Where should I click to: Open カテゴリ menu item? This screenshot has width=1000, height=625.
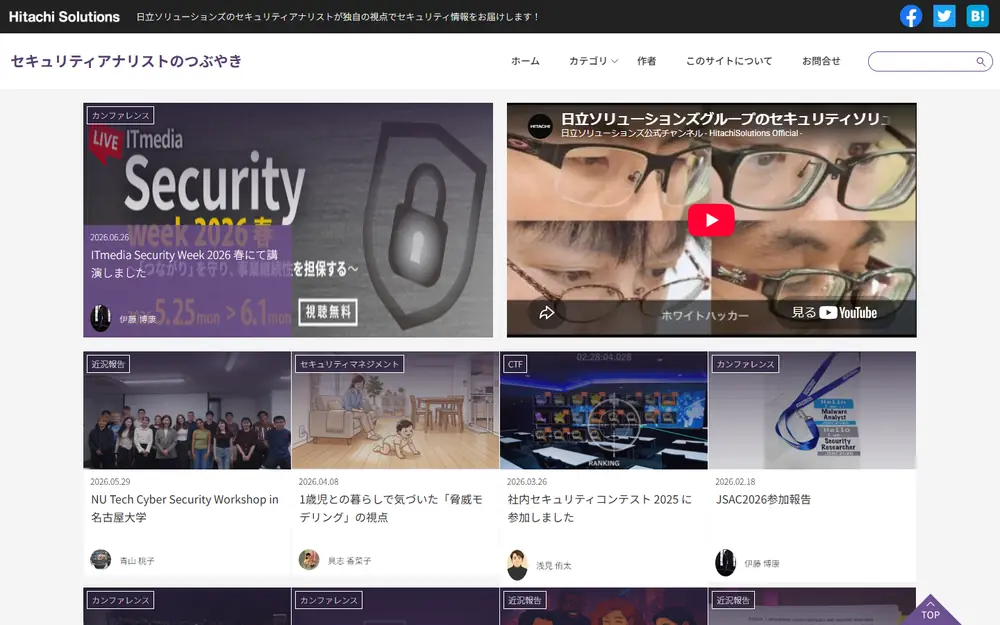(588, 61)
